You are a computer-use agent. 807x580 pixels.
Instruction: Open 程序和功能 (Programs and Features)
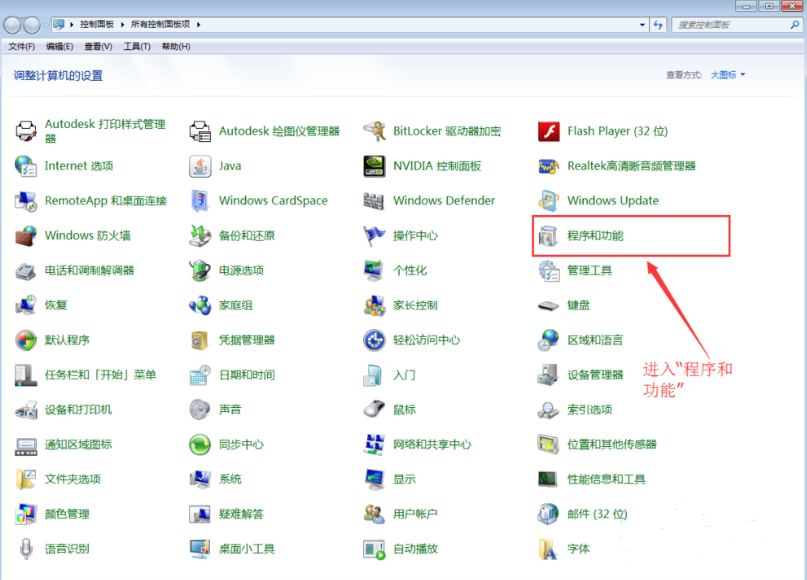595,236
